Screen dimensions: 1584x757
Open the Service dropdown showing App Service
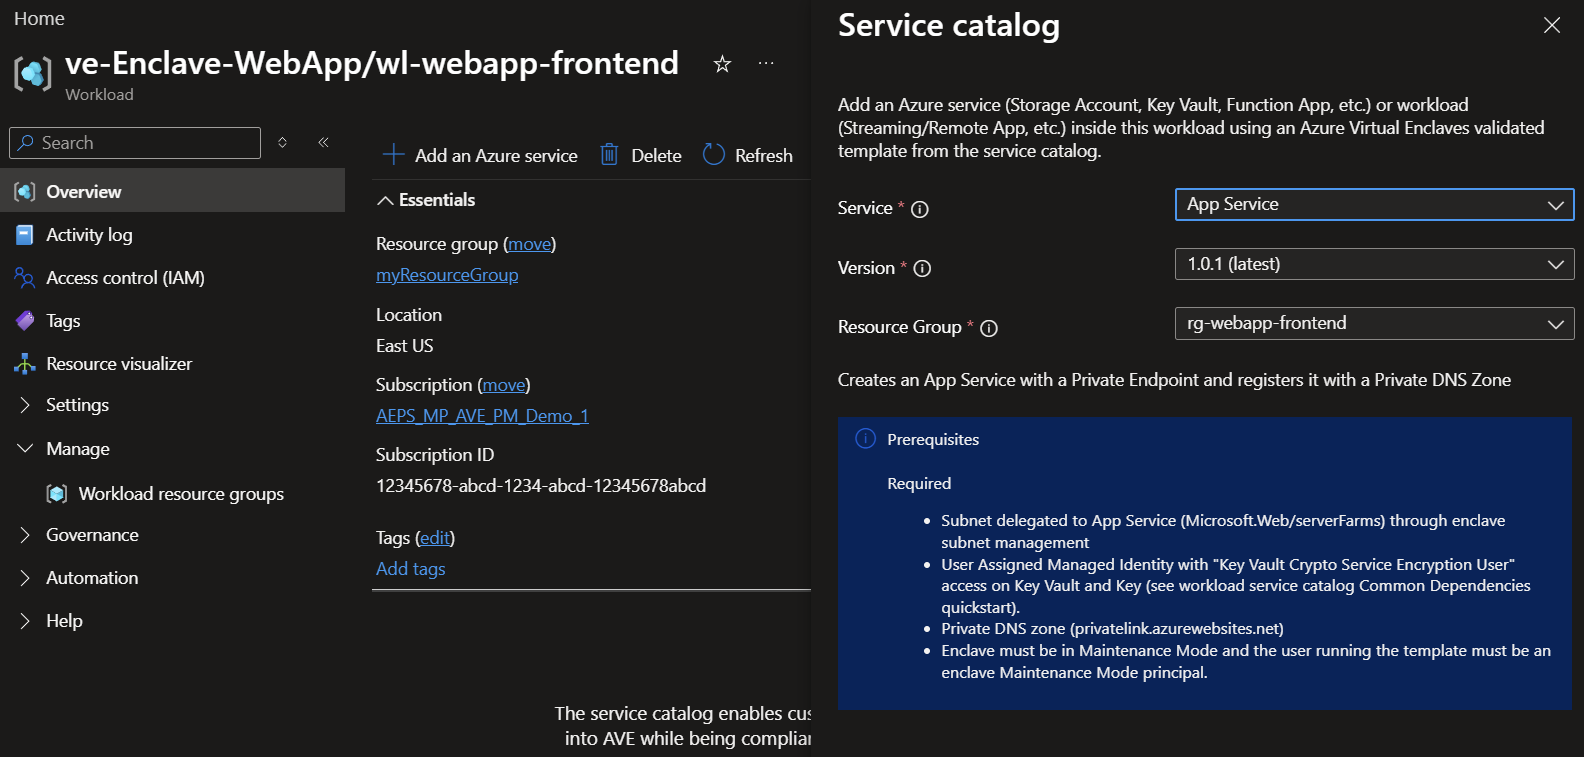[x=1374, y=204]
